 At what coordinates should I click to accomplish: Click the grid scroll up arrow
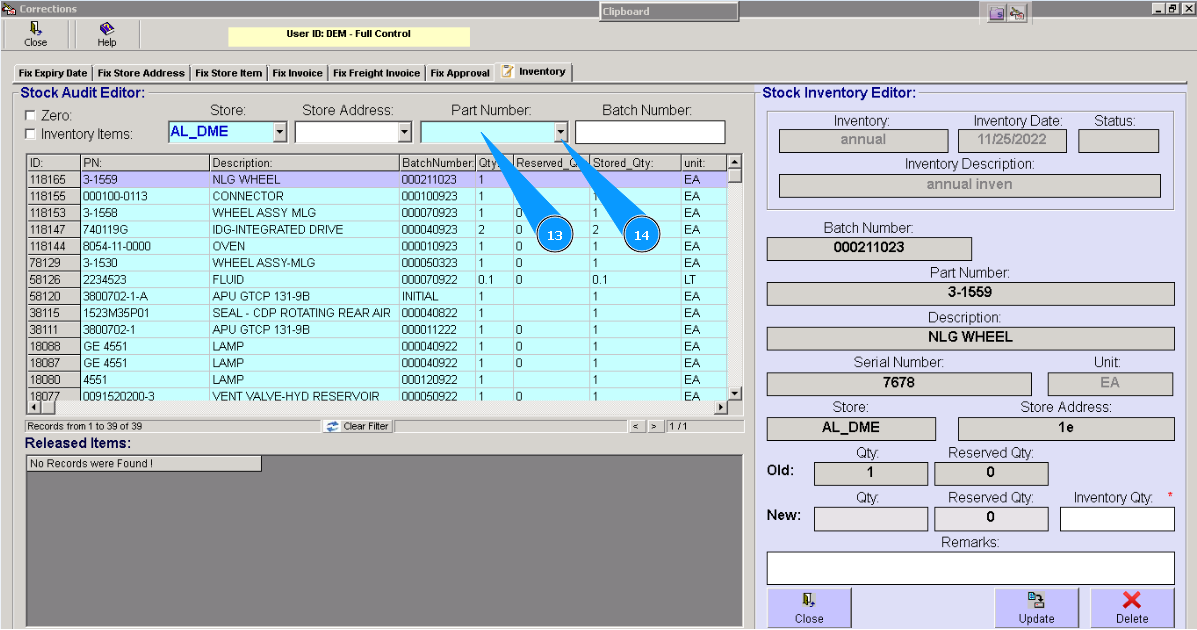tap(734, 162)
